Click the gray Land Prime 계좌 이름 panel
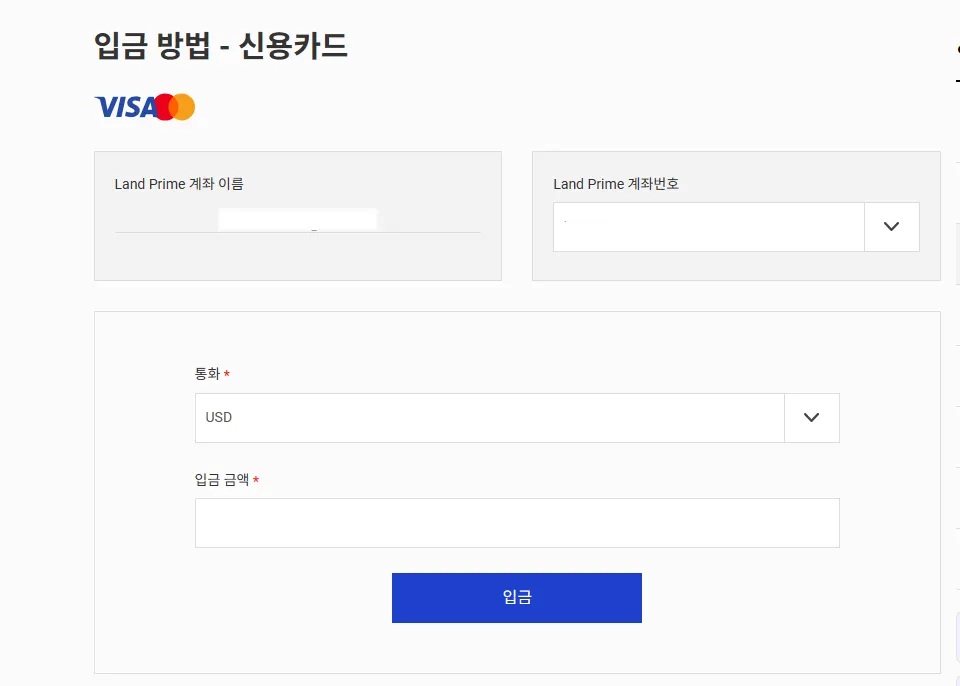Viewport: 960px width, 686px height. tap(297, 260)
